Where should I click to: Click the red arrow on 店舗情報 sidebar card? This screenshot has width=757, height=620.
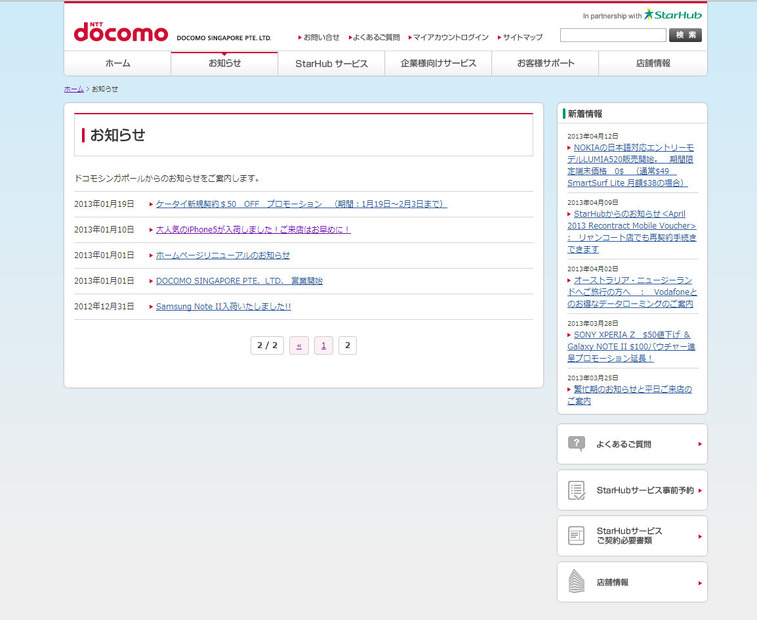coord(700,583)
